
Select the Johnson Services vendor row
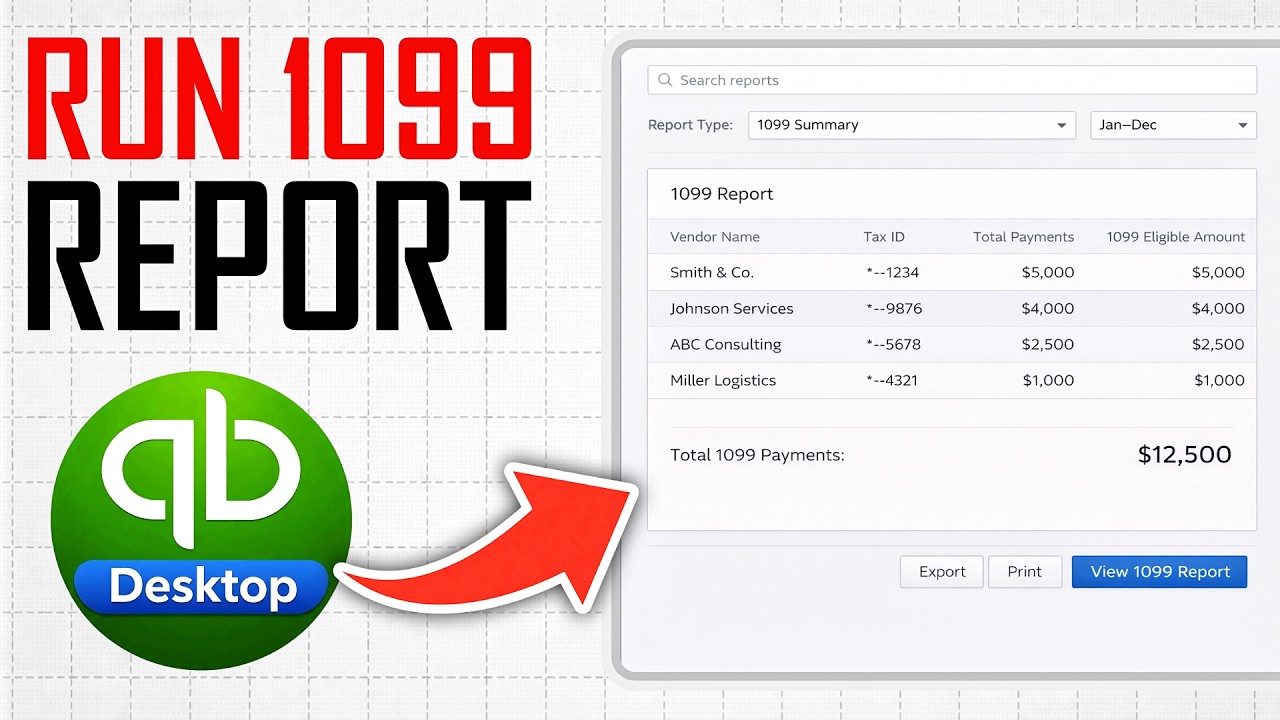952,308
